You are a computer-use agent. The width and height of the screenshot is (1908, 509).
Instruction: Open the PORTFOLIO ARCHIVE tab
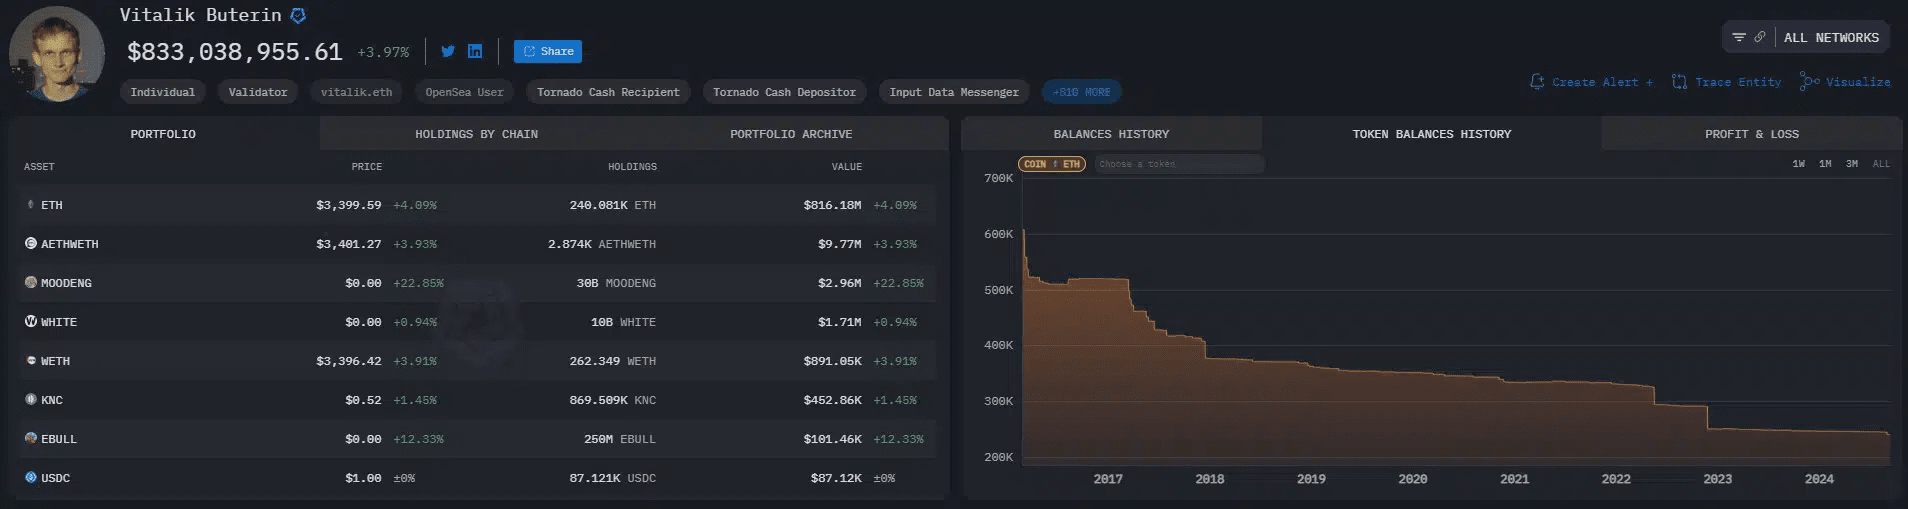coord(791,134)
